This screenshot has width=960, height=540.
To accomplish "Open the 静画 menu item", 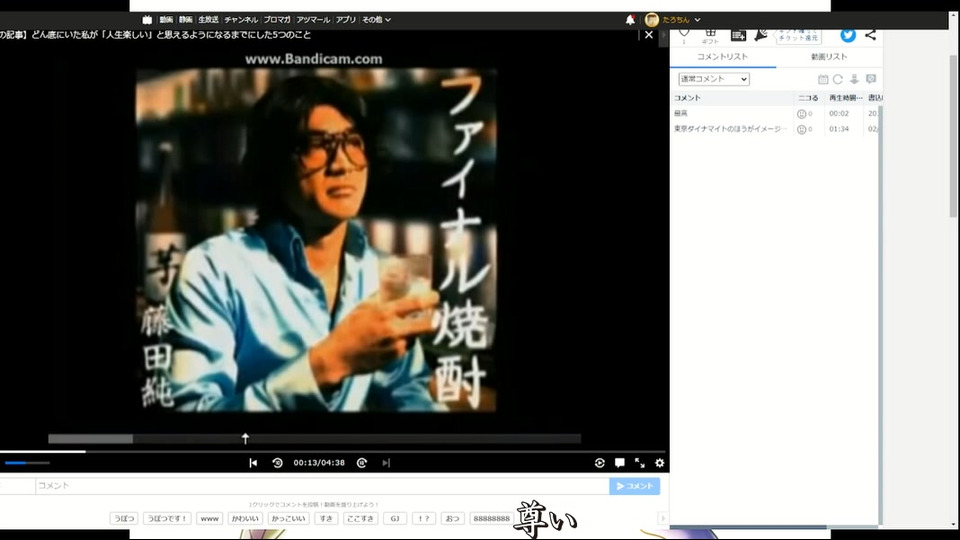I will point(186,20).
